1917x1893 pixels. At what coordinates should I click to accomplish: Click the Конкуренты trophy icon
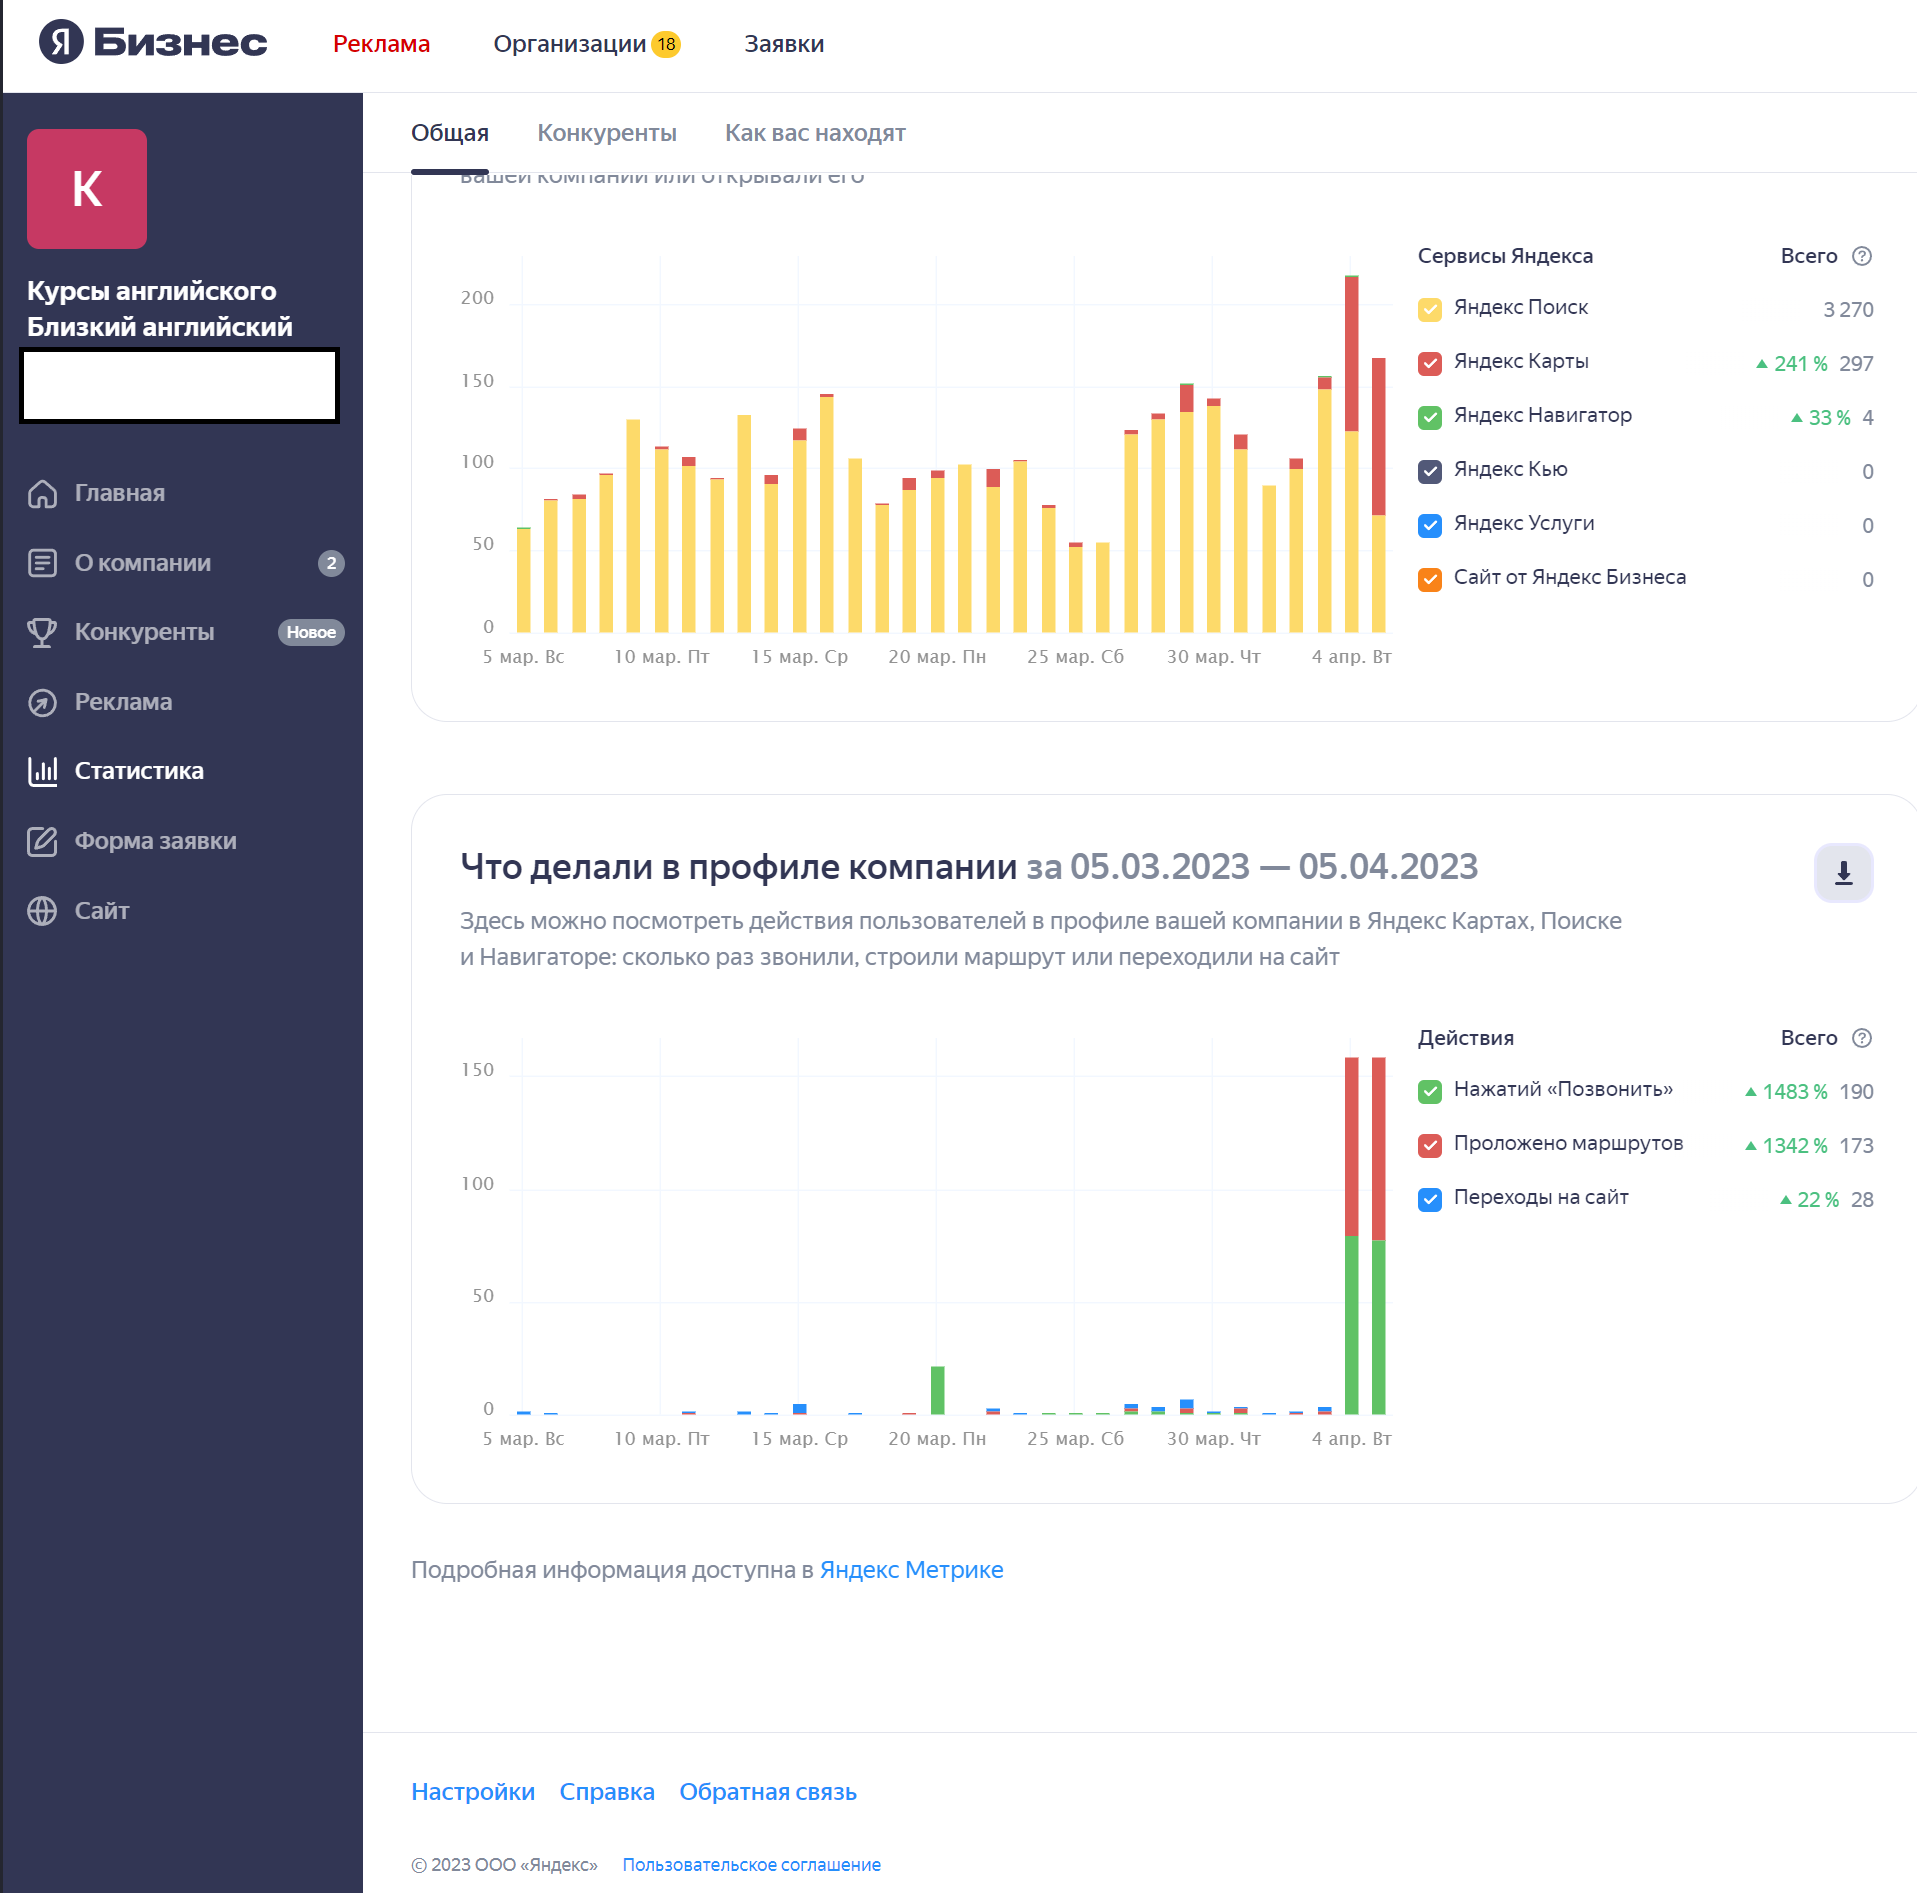pyautogui.click(x=42, y=632)
